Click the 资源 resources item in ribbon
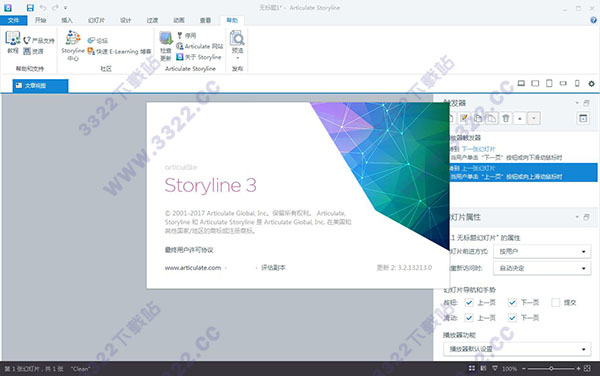This screenshot has height=376, width=600. pyautogui.click(x=33, y=51)
